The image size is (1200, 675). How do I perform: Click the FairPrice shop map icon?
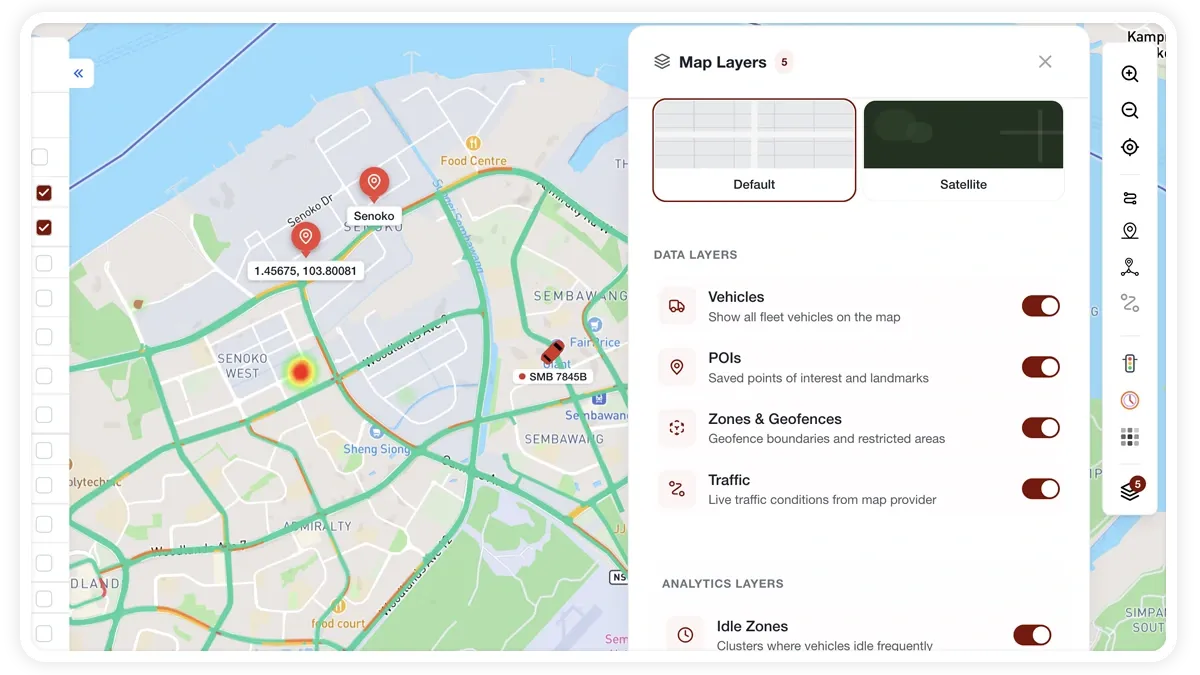[596, 324]
